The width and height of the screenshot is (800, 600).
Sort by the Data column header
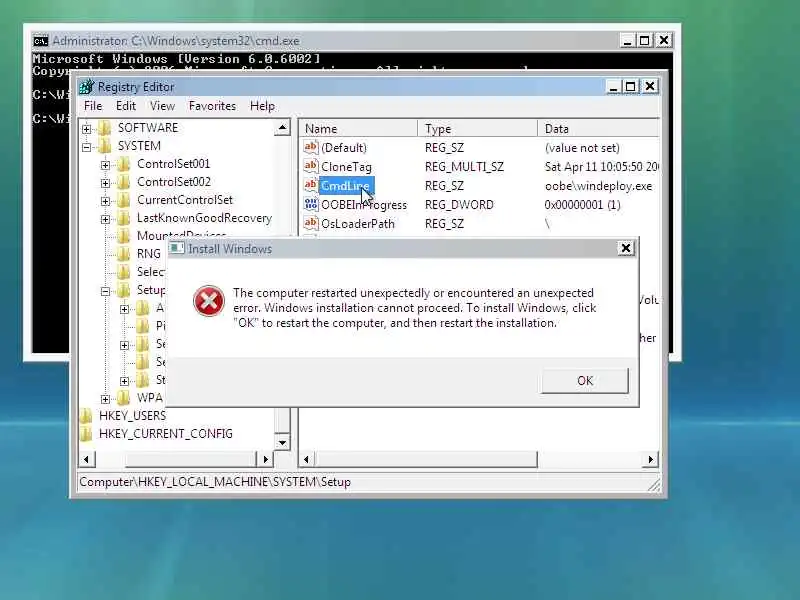(x=598, y=129)
